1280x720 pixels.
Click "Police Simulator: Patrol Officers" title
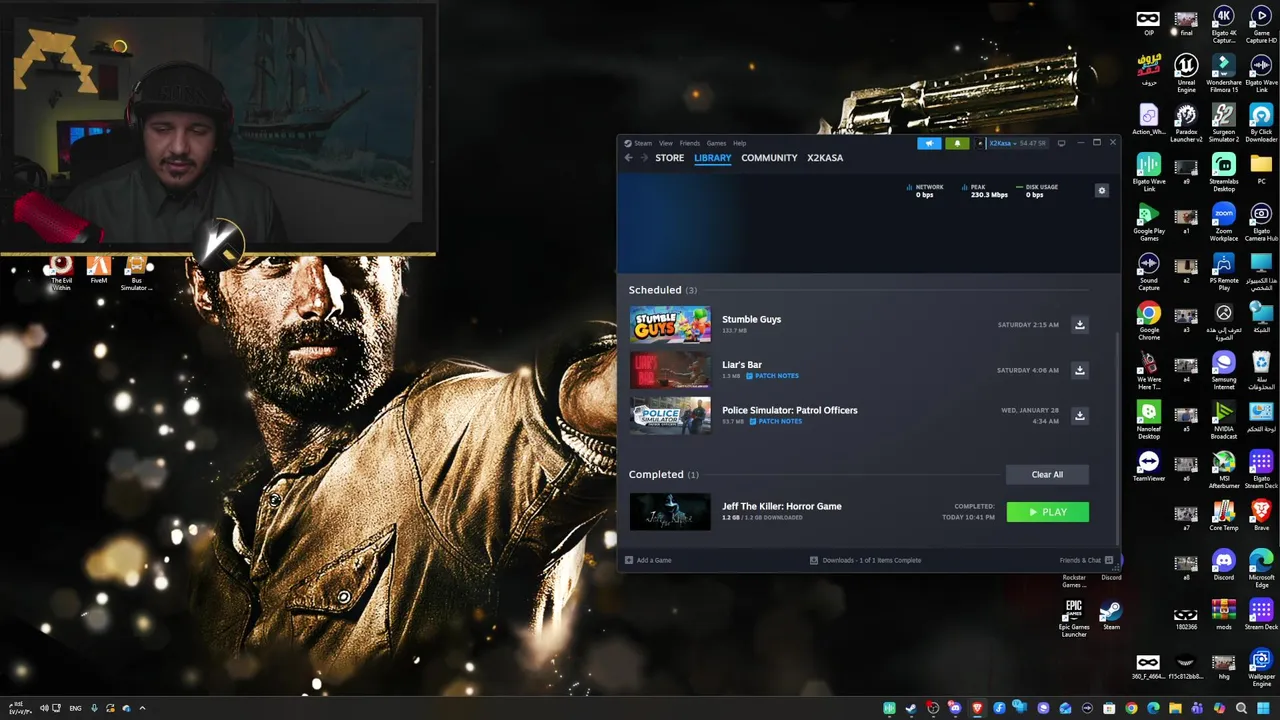click(x=790, y=410)
